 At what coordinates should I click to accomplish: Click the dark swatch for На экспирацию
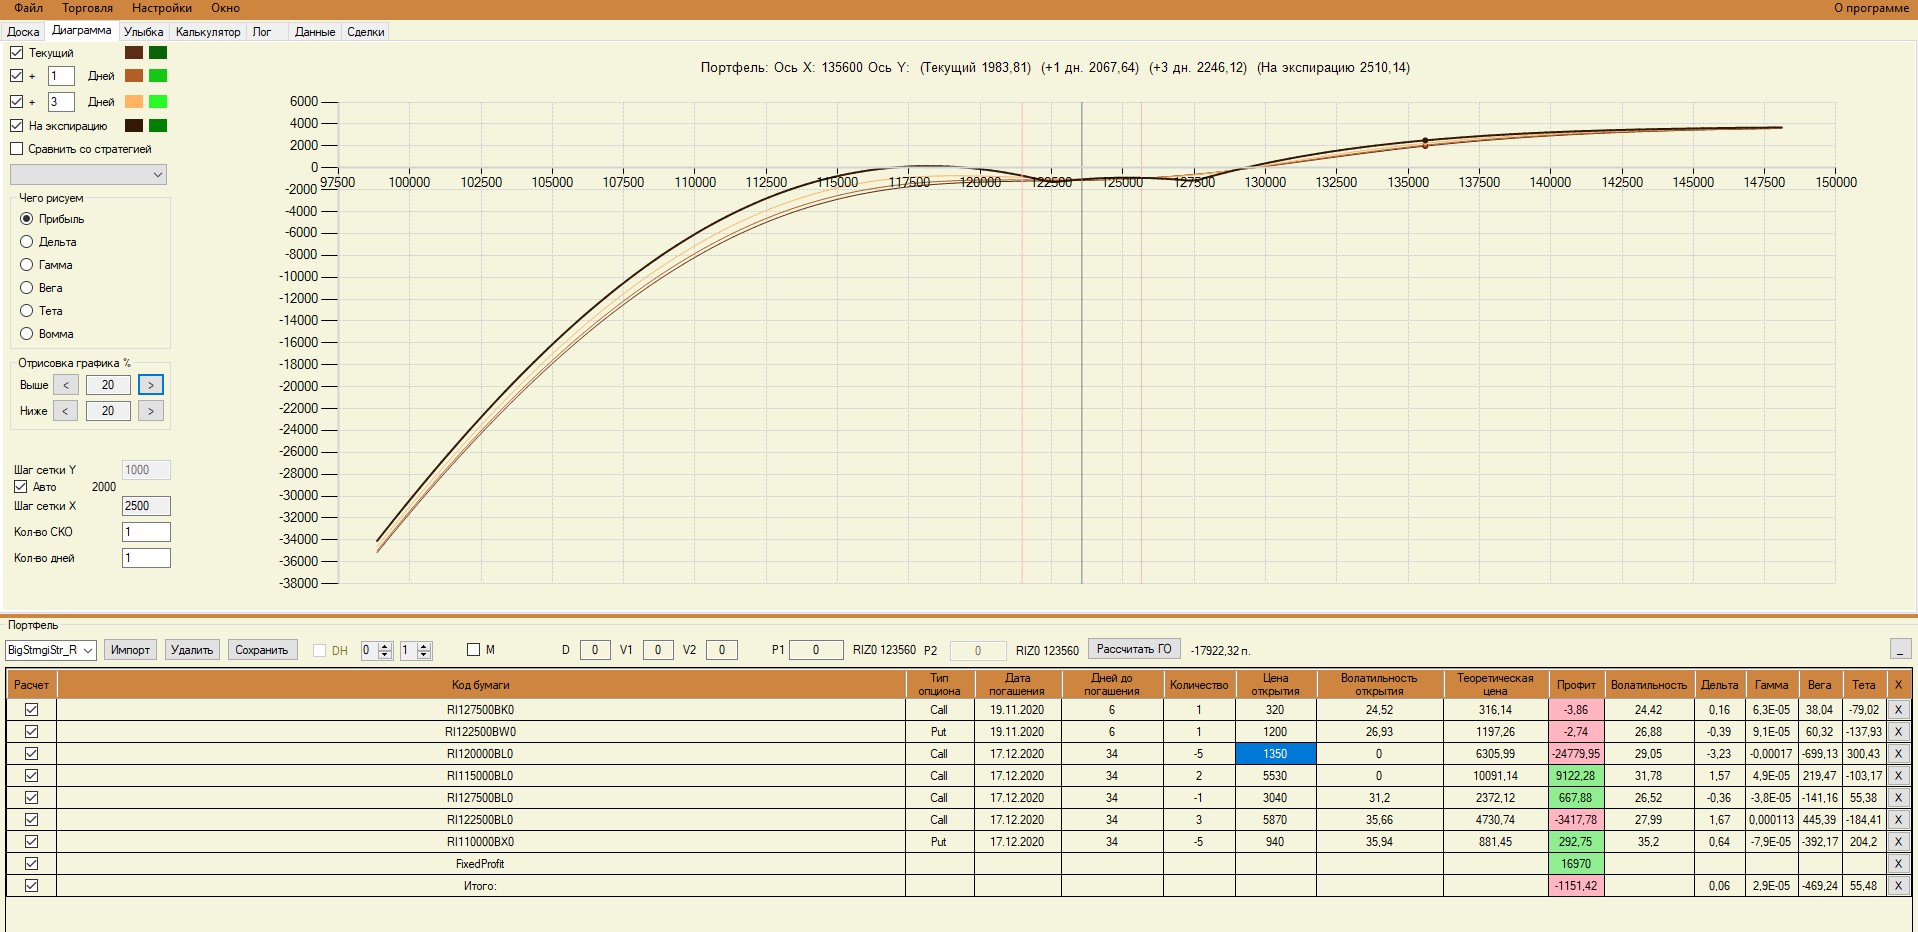pos(134,126)
